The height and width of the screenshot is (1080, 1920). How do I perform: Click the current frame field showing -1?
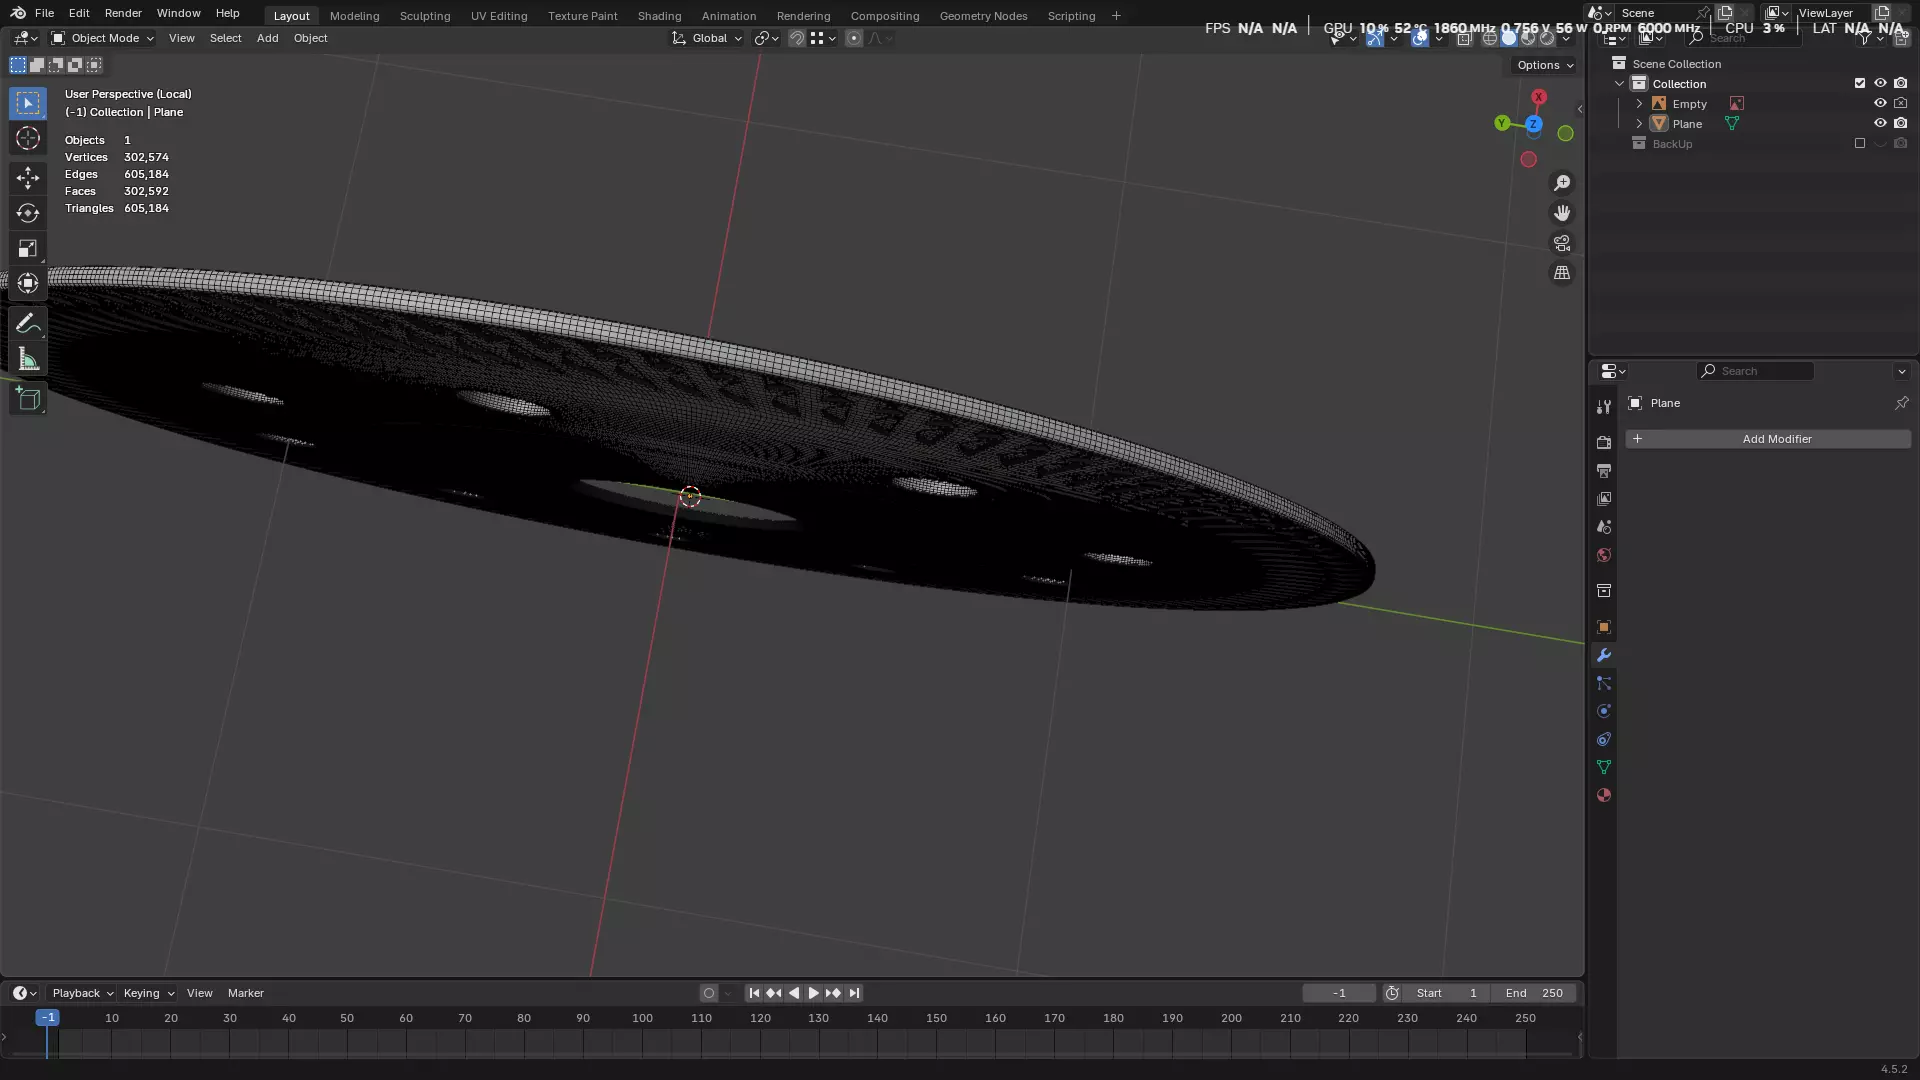[x=1339, y=993]
